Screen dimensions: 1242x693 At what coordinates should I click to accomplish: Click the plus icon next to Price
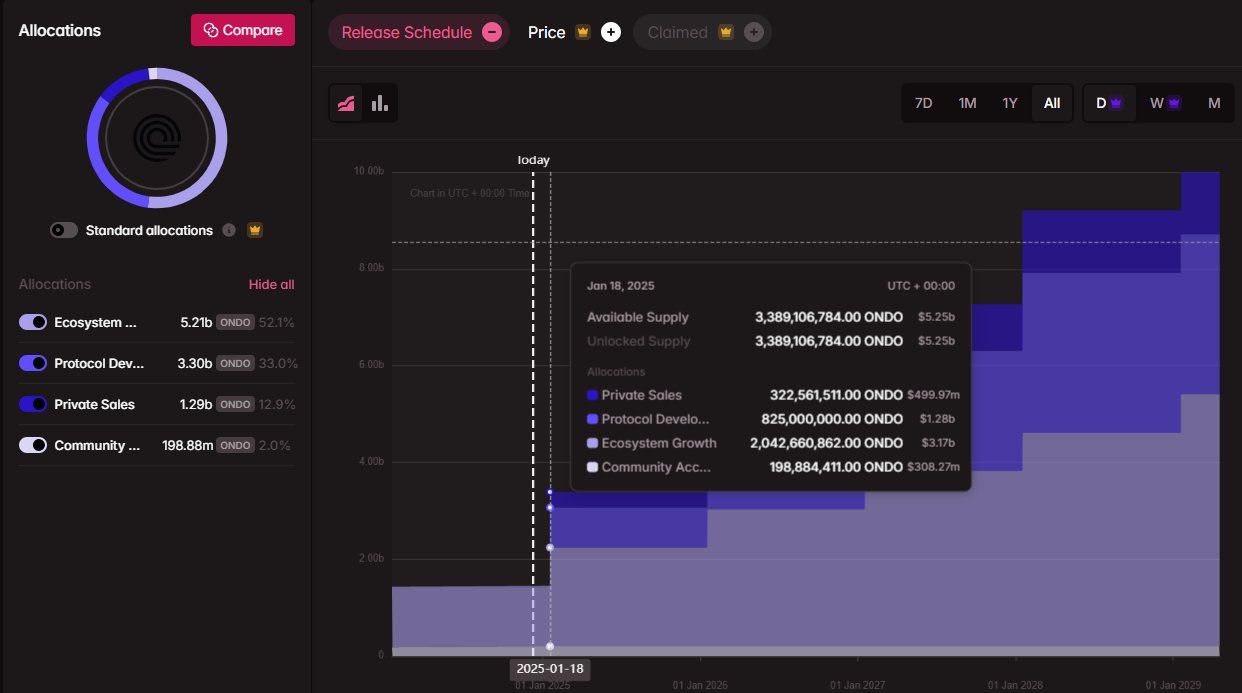tap(611, 32)
